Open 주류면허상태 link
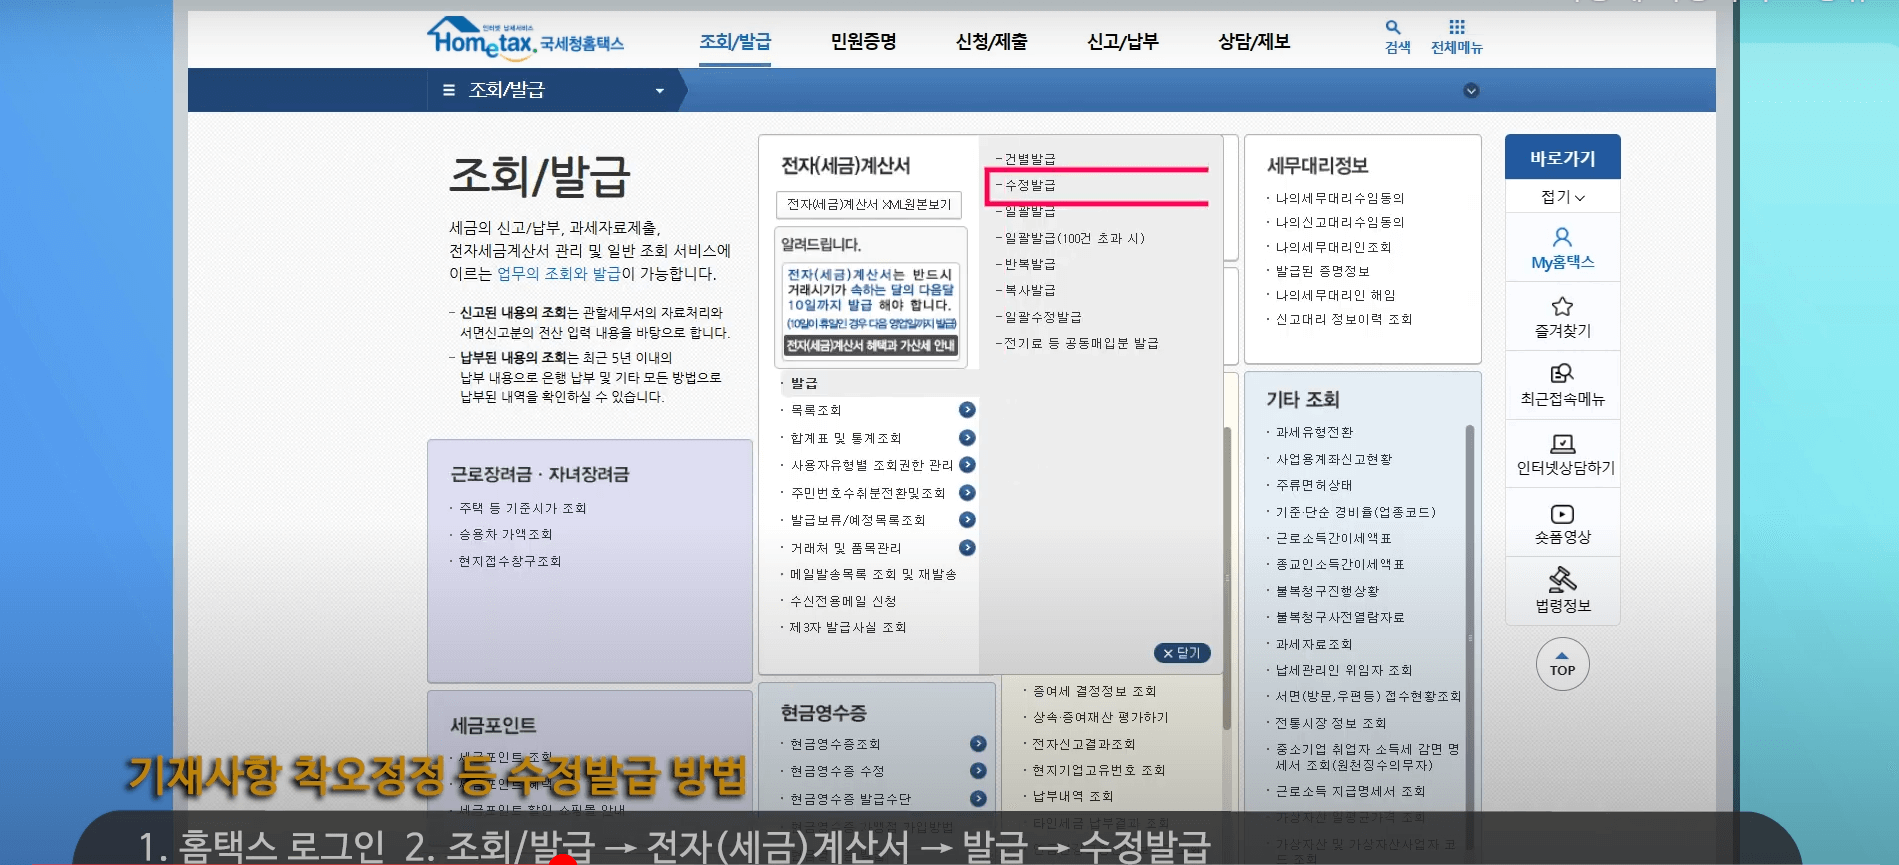Screen dimensions: 1899x865 pos(1314,485)
